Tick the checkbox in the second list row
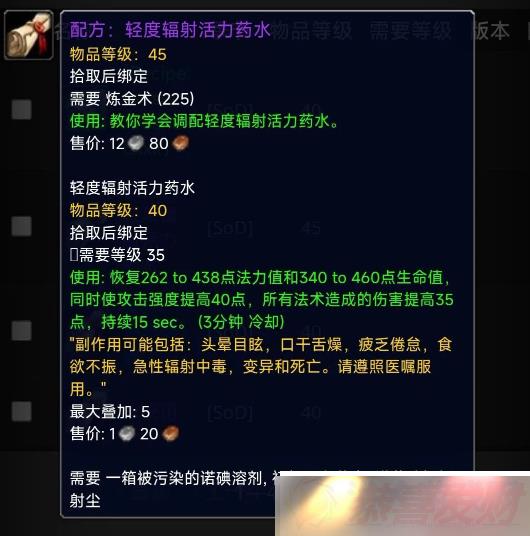 (x=22, y=226)
